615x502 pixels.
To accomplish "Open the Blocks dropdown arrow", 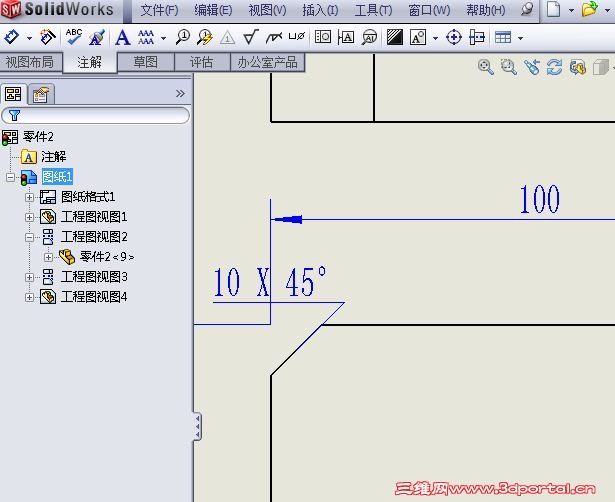I will (435, 38).
